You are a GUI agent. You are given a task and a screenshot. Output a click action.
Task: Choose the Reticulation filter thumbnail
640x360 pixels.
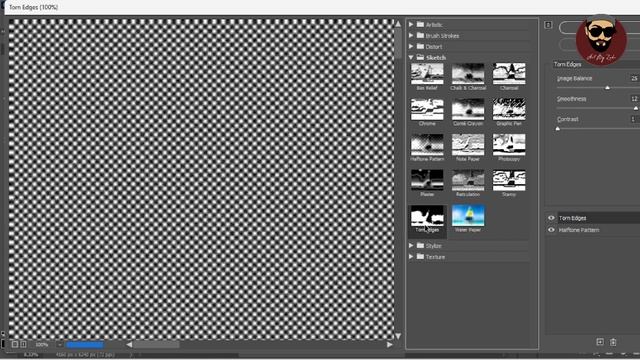tap(468, 180)
